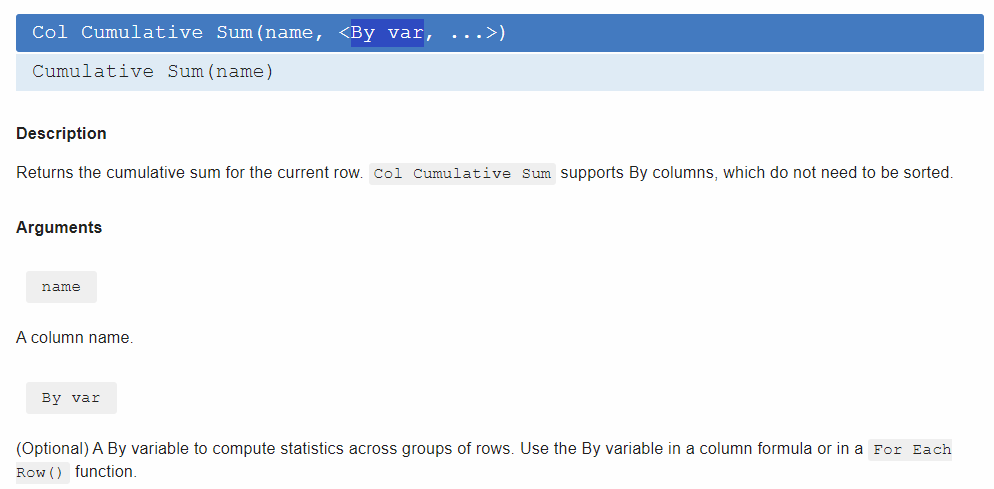
Task: Click the For Each inline code
Action: (911, 449)
